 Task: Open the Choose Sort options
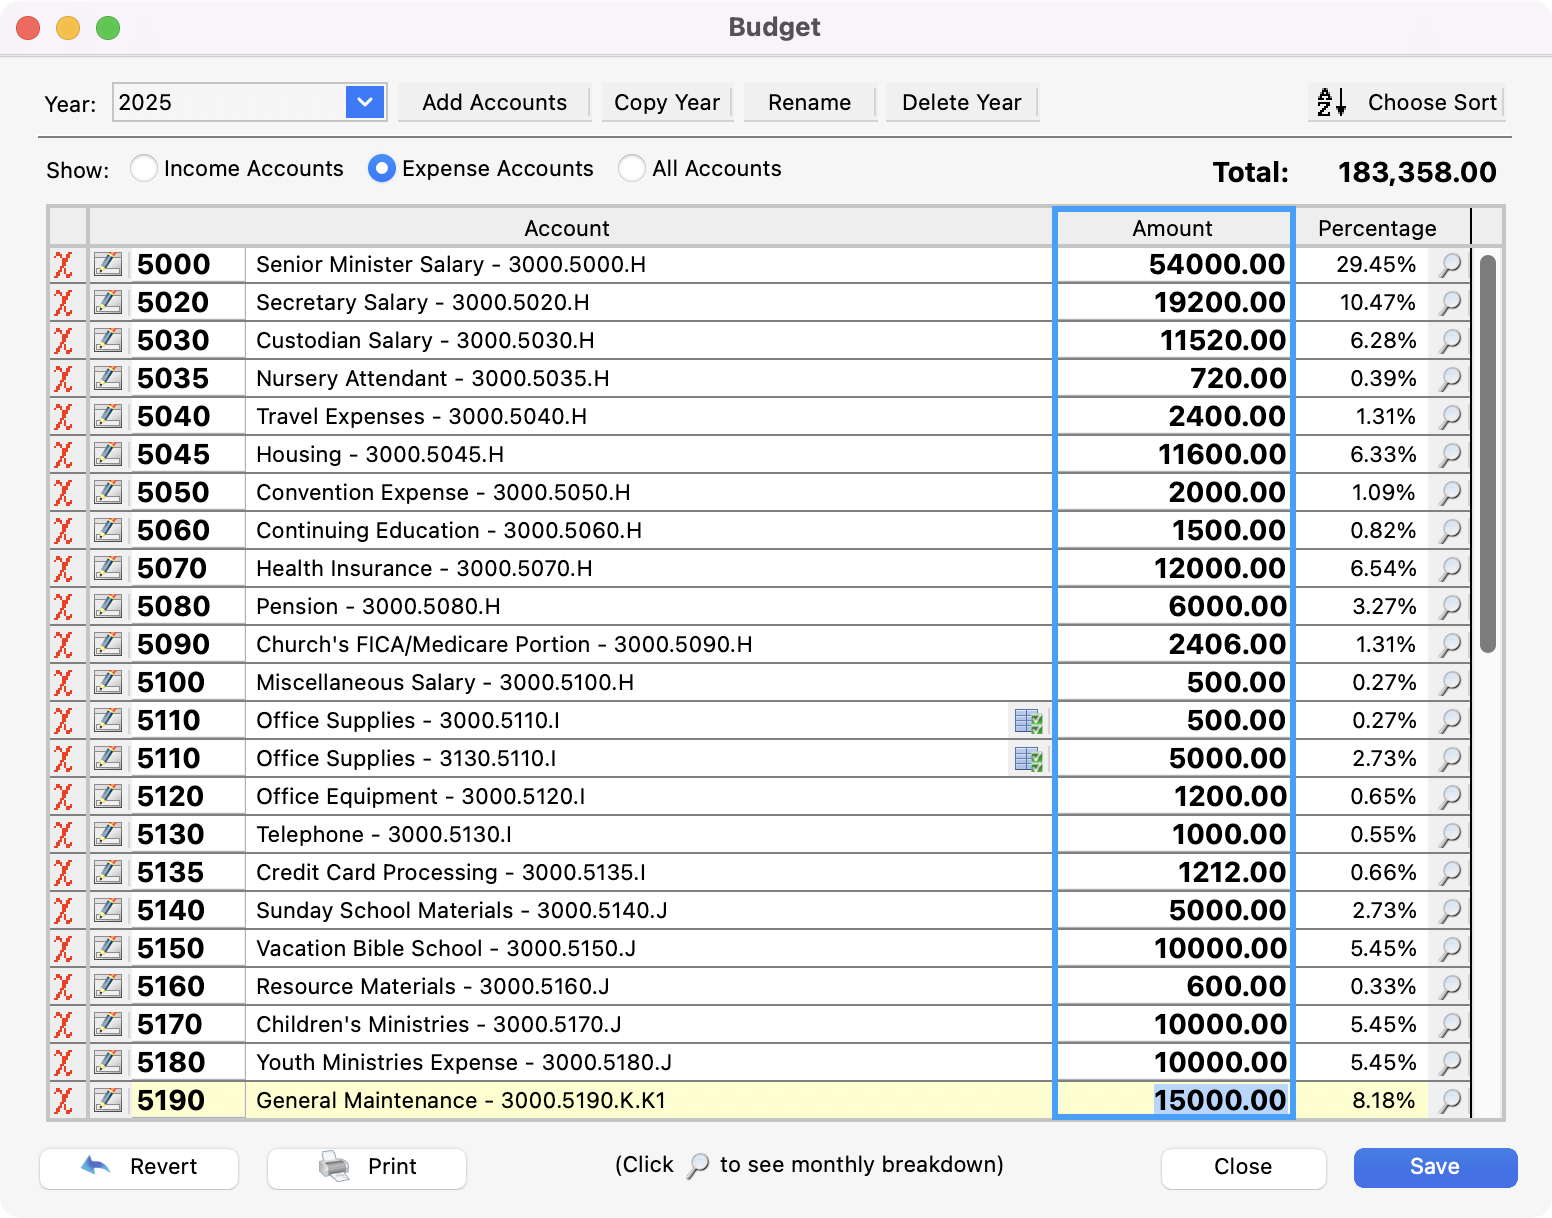1407,102
